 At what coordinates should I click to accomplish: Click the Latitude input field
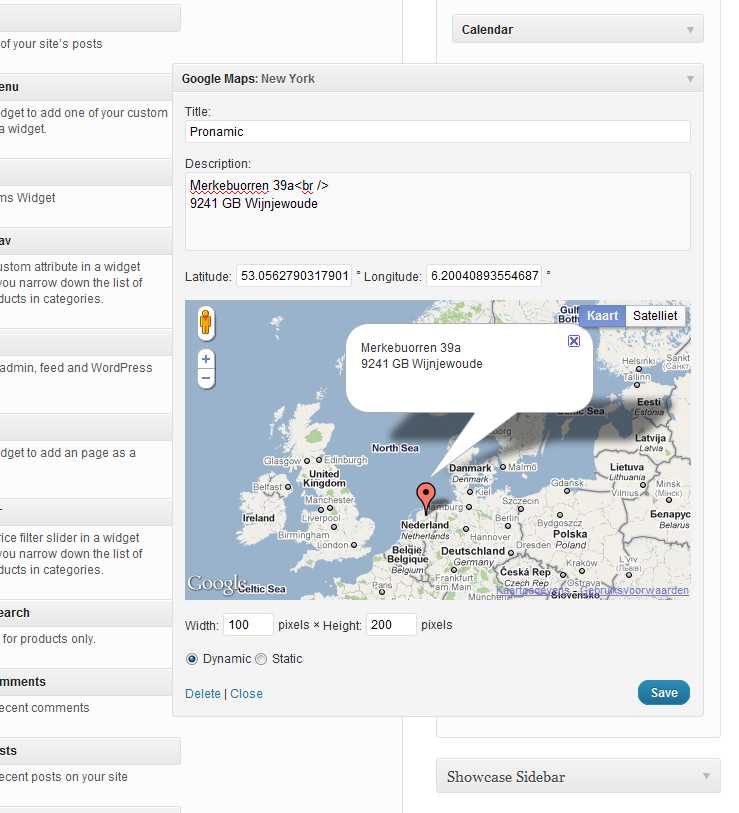[x=294, y=276]
